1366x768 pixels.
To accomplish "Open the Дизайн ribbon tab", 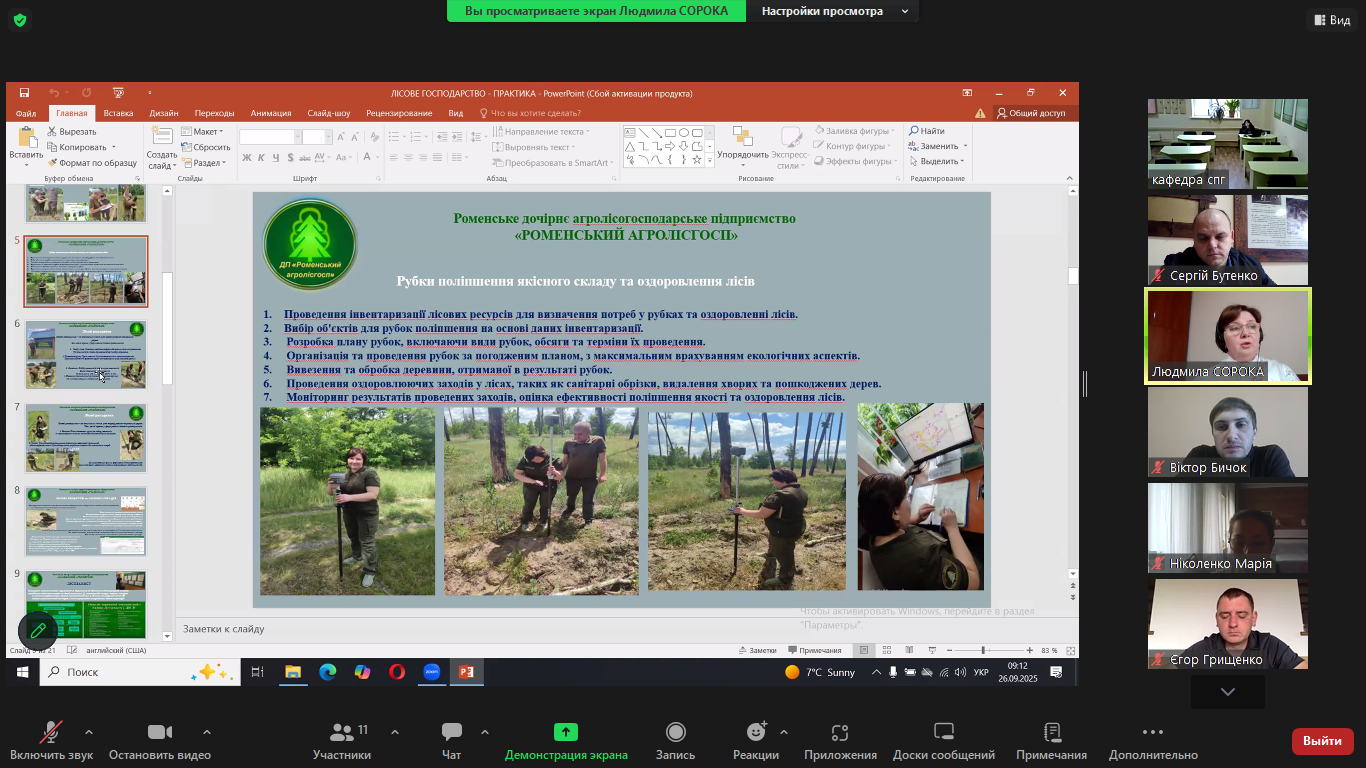I will coord(164,113).
